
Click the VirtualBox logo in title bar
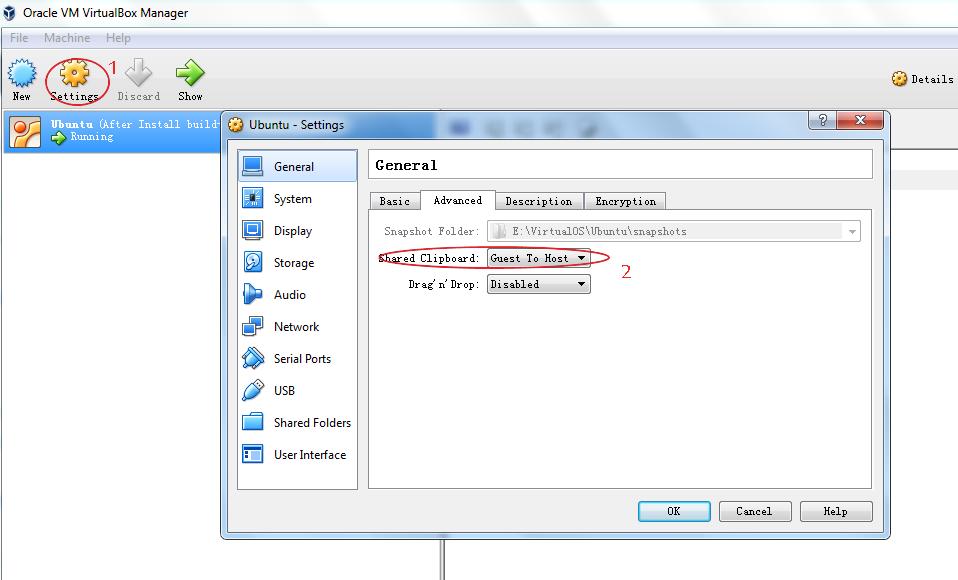9,13
